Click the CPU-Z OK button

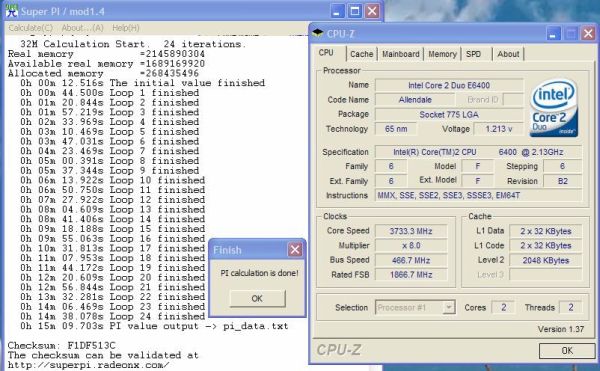pos(567,350)
